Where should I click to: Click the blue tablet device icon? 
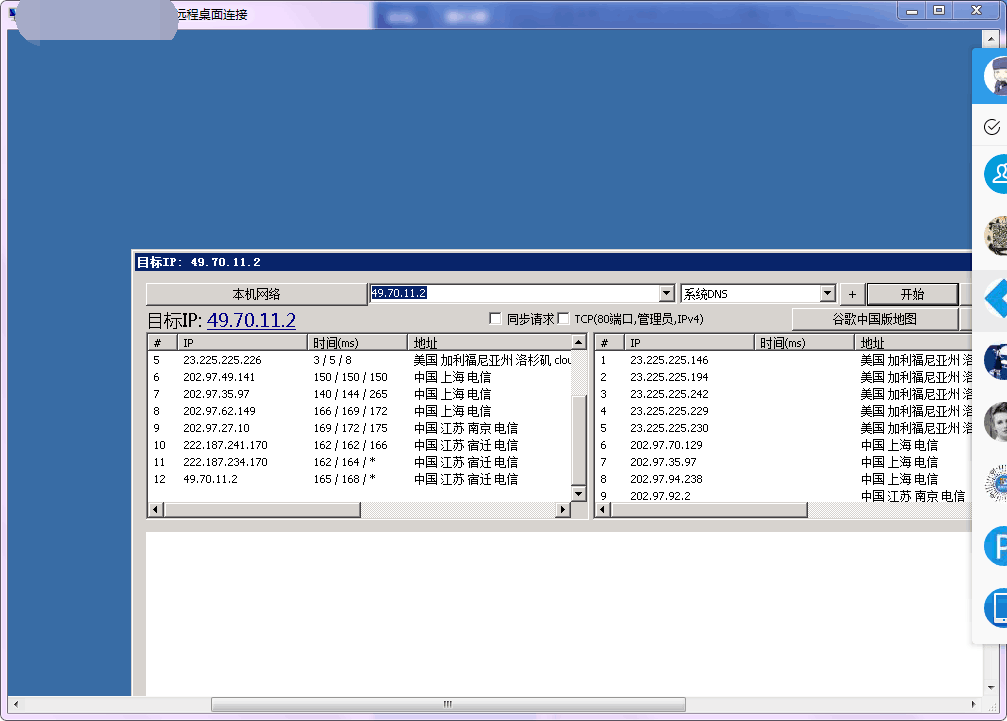[x=996, y=607]
